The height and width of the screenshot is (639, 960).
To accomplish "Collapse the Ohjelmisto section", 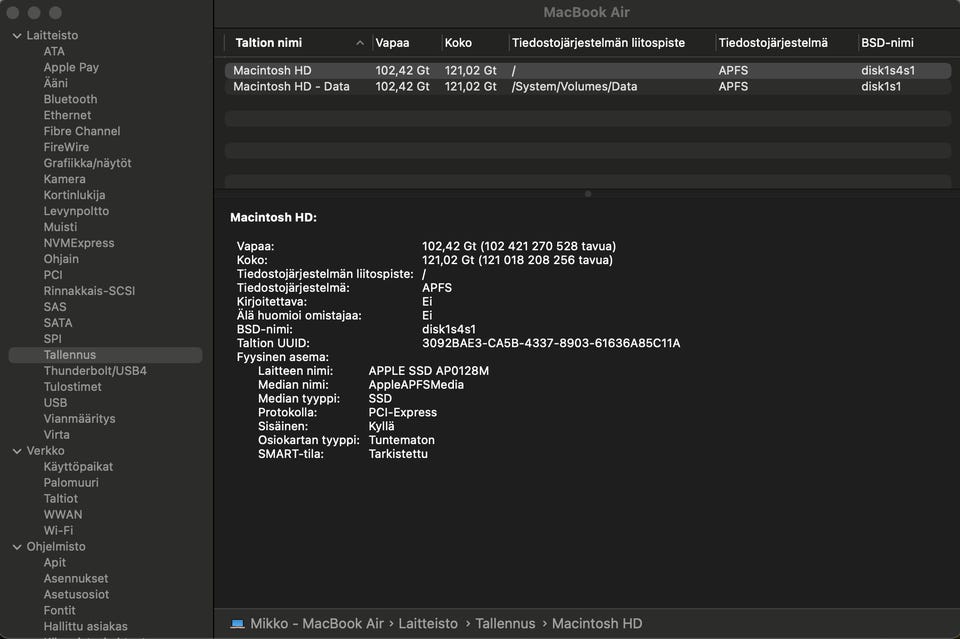I will 17,547.
